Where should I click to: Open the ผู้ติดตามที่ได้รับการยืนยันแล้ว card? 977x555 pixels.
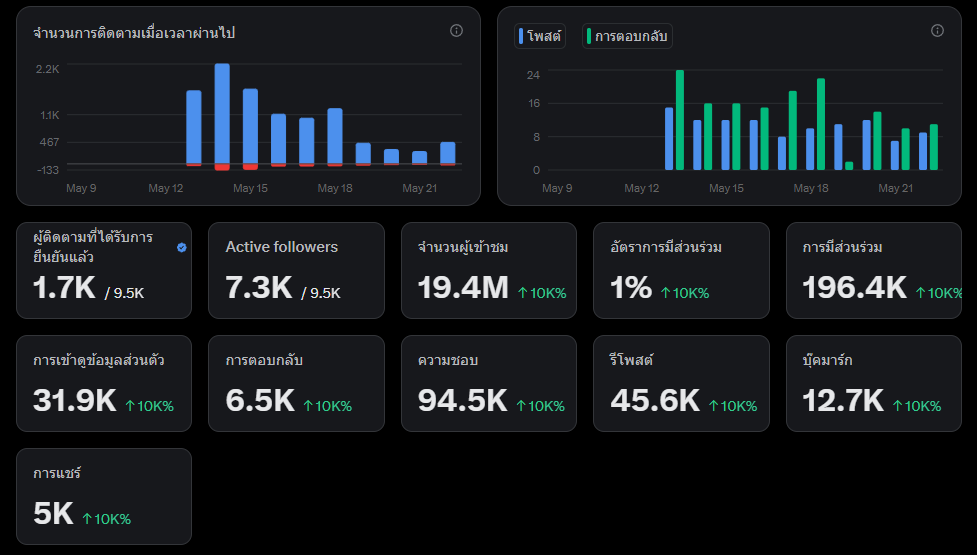coord(104,270)
